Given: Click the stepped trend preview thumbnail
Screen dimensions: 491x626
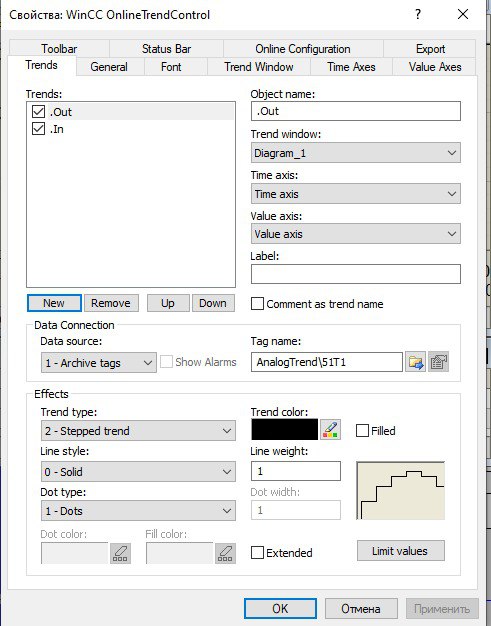Looking at the screenshot, I should point(400,491).
